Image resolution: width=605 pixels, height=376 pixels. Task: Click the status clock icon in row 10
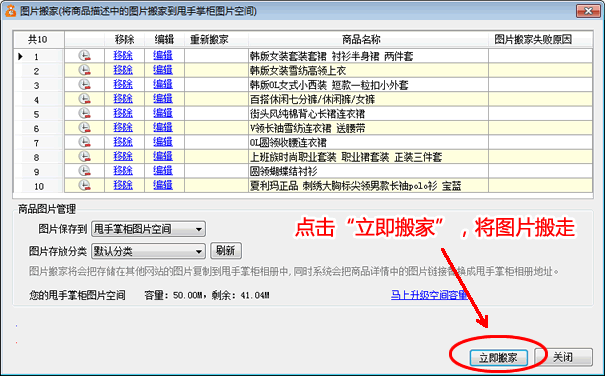coord(84,185)
